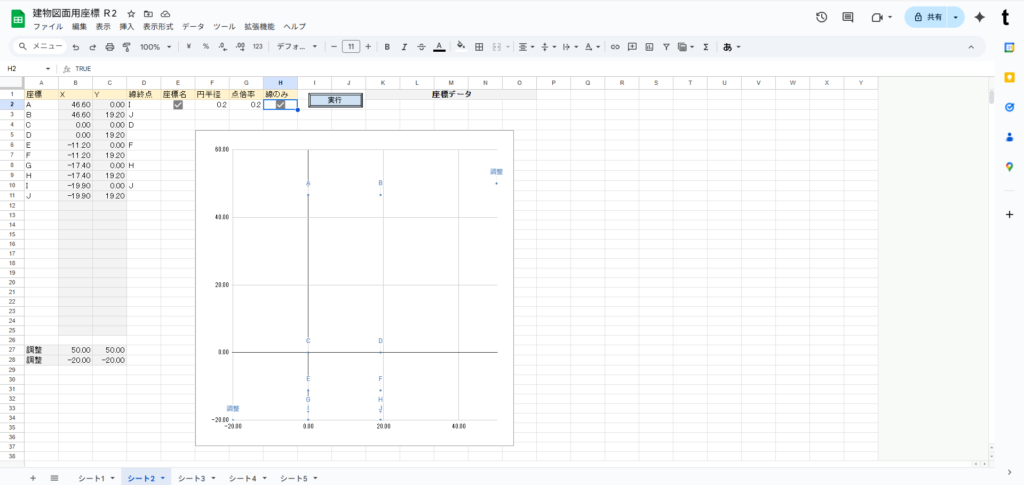
Task: Open the 表示形式 menu
Action: pos(158,27)
